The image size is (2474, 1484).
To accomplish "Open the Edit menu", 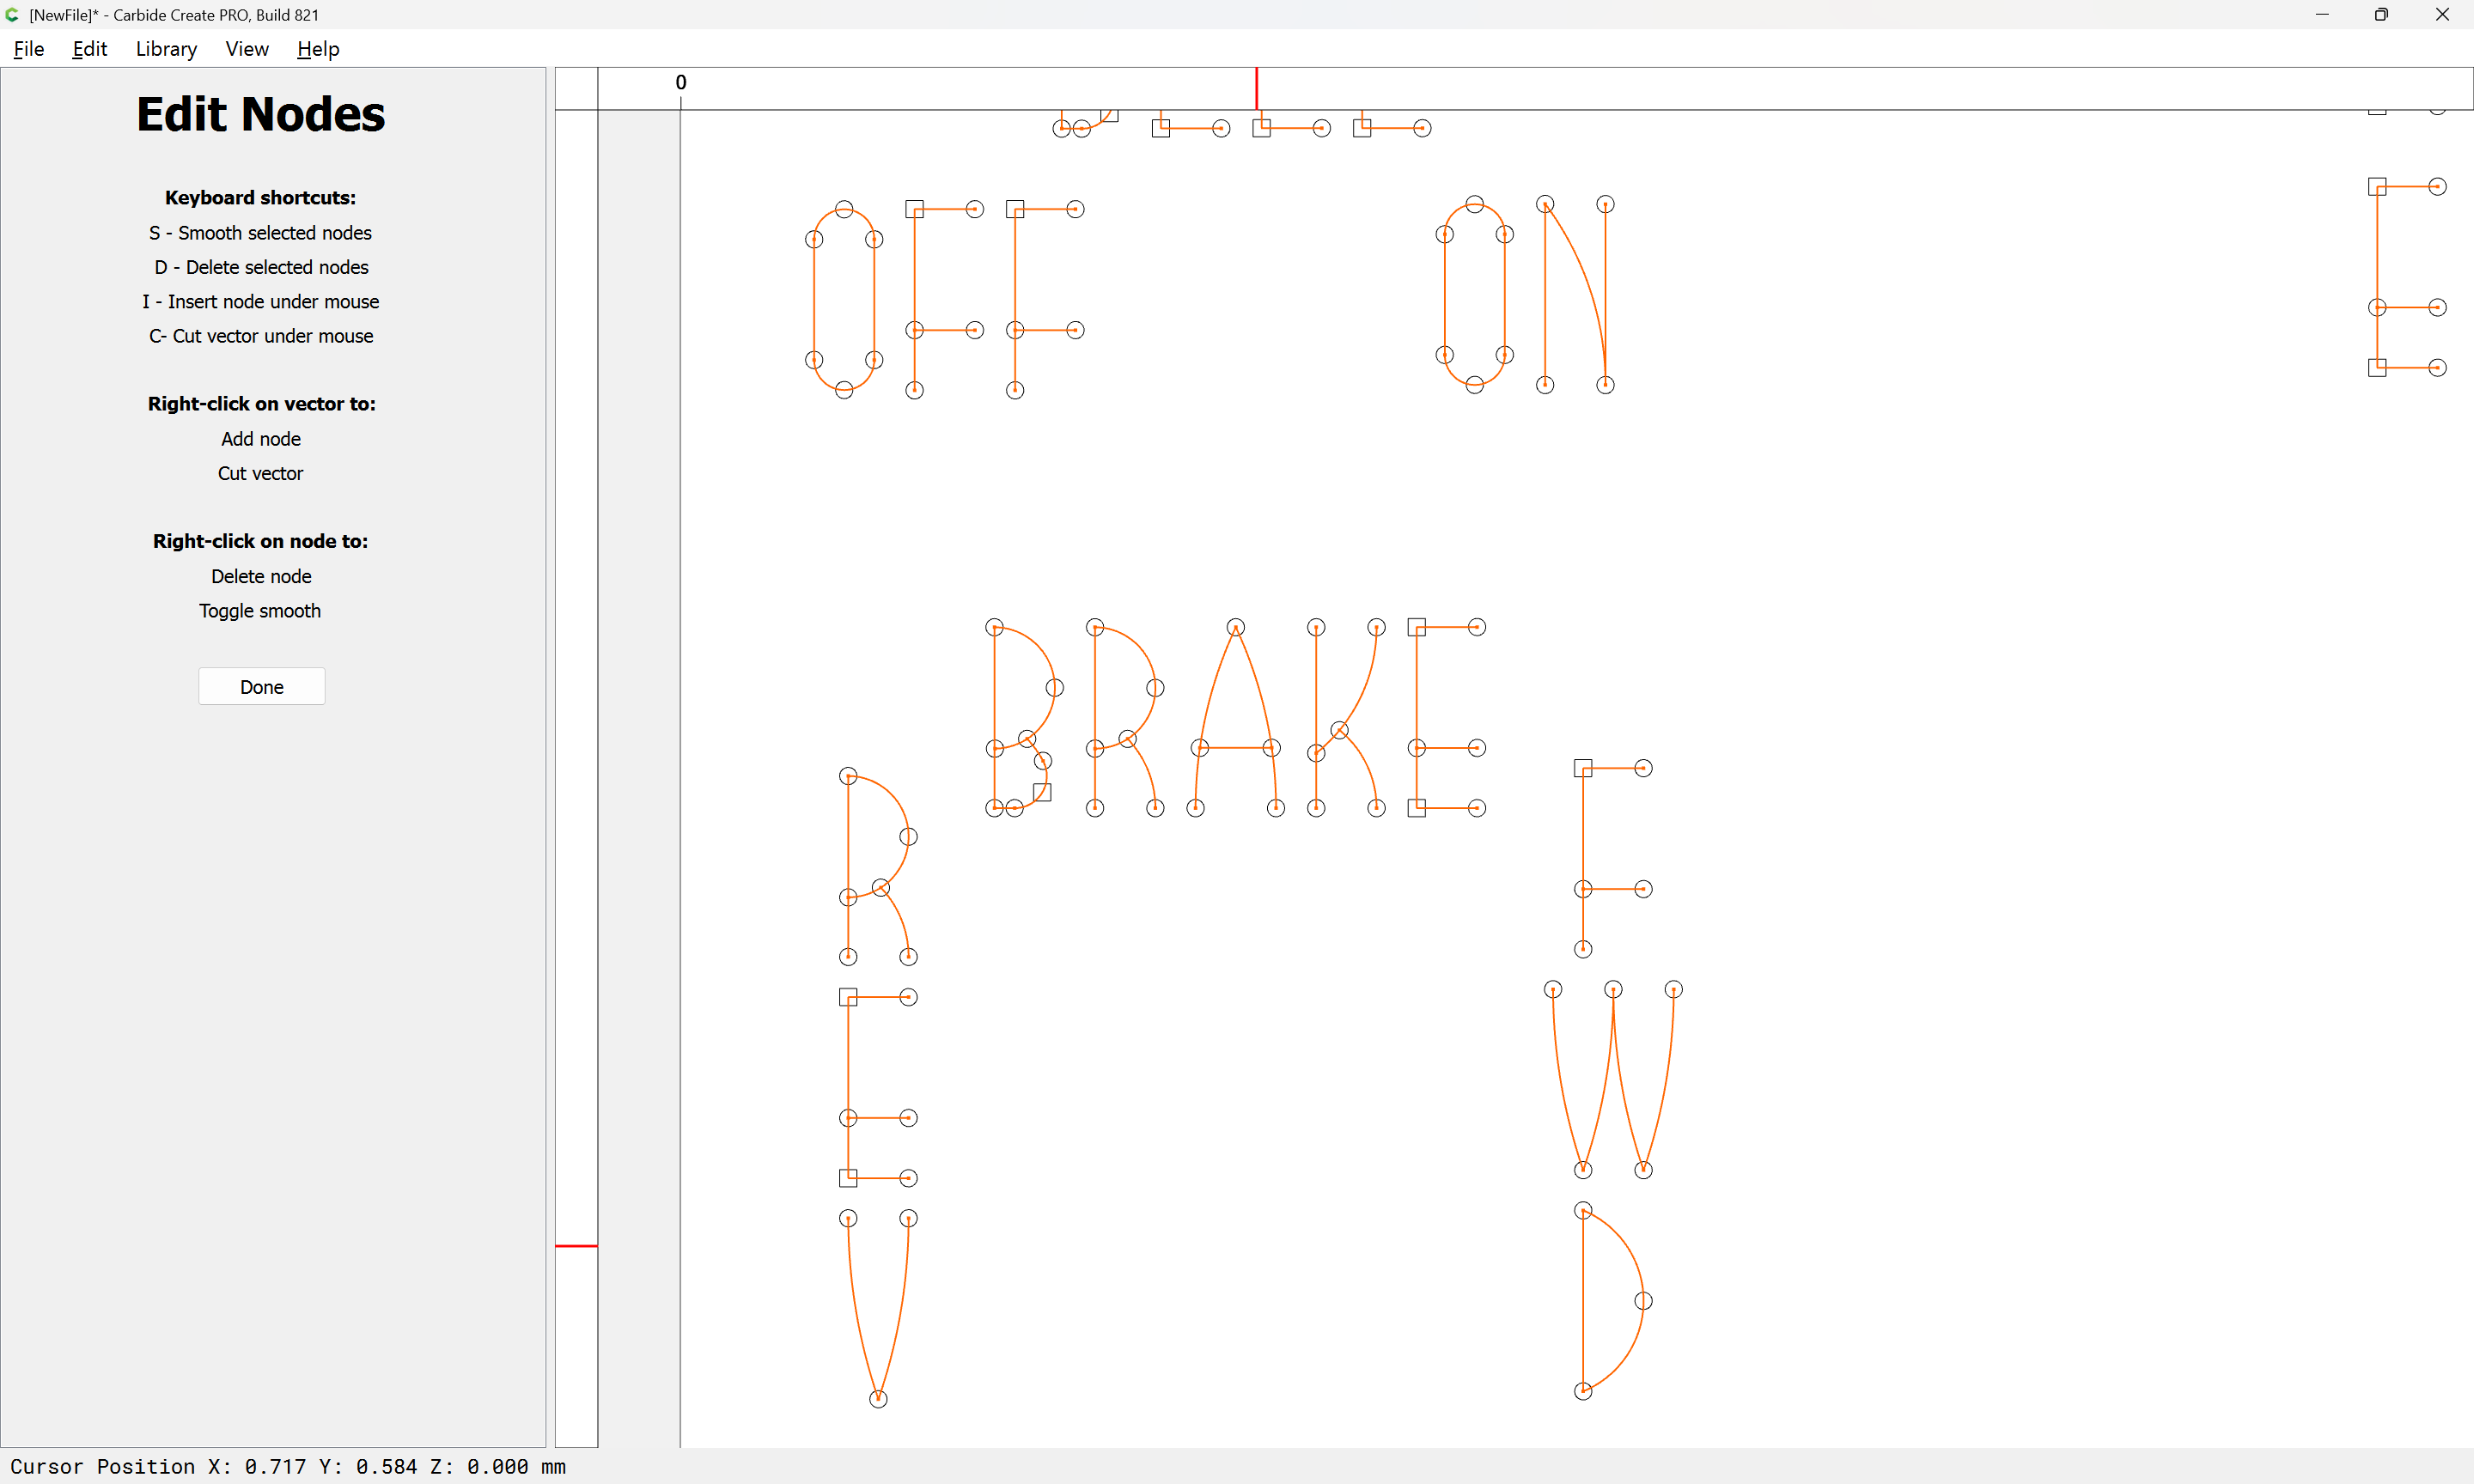I will (89, 49).
